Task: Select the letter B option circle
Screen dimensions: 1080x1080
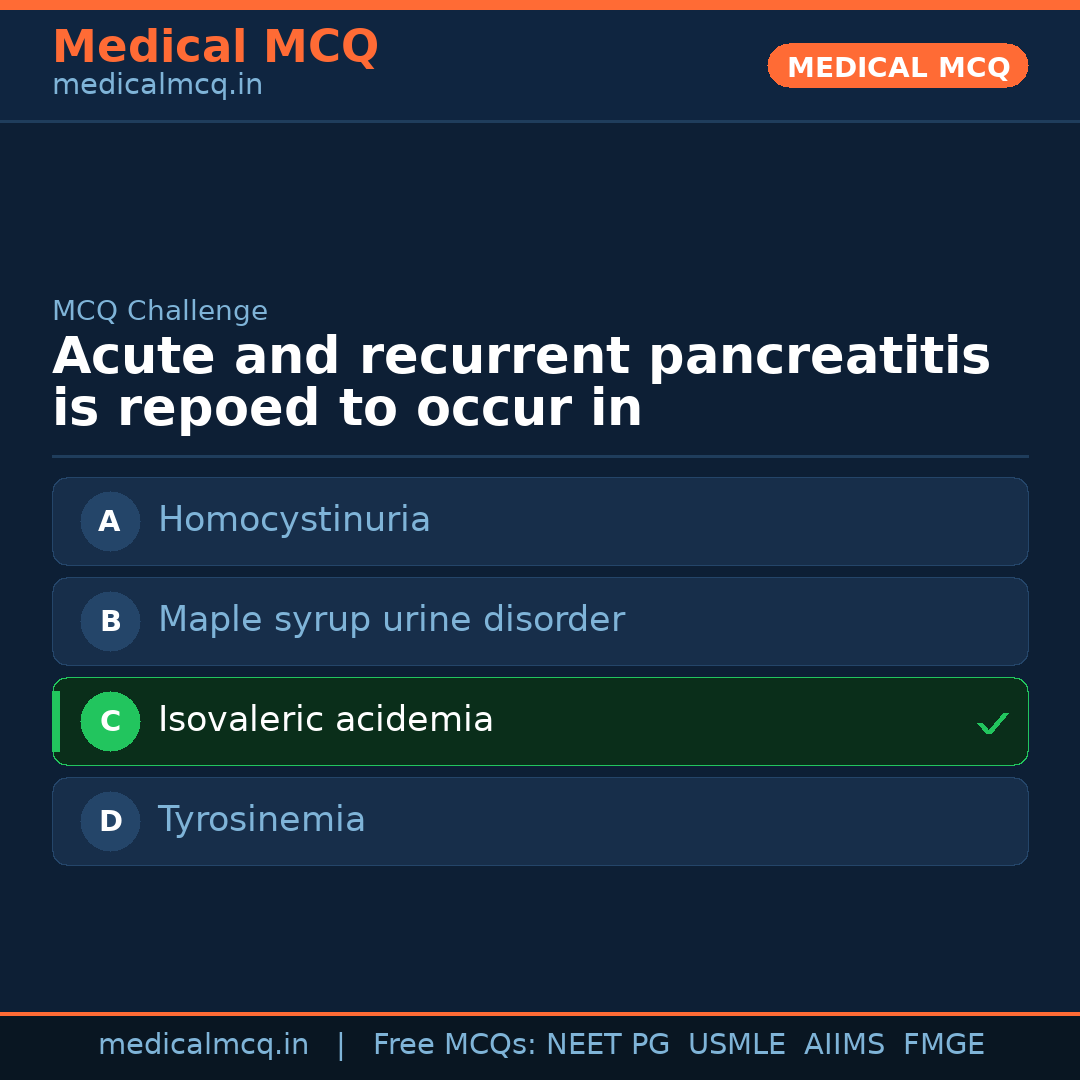Action: tap(110, 621)
